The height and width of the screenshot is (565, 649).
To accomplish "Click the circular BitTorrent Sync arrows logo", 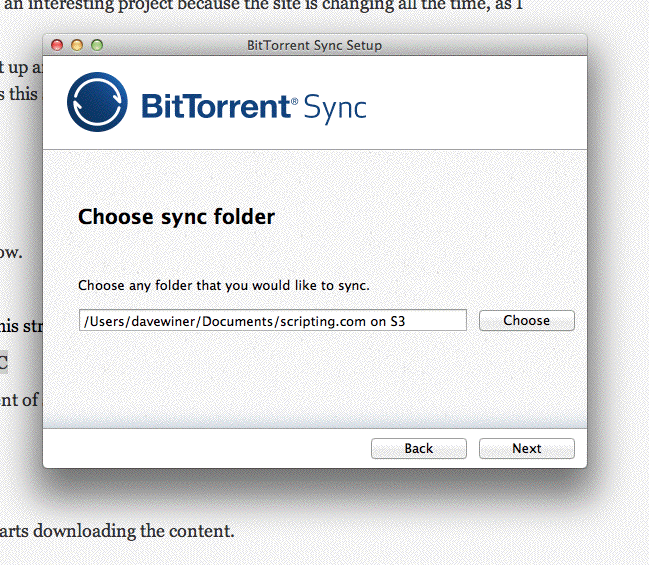I will coord(97,102).
